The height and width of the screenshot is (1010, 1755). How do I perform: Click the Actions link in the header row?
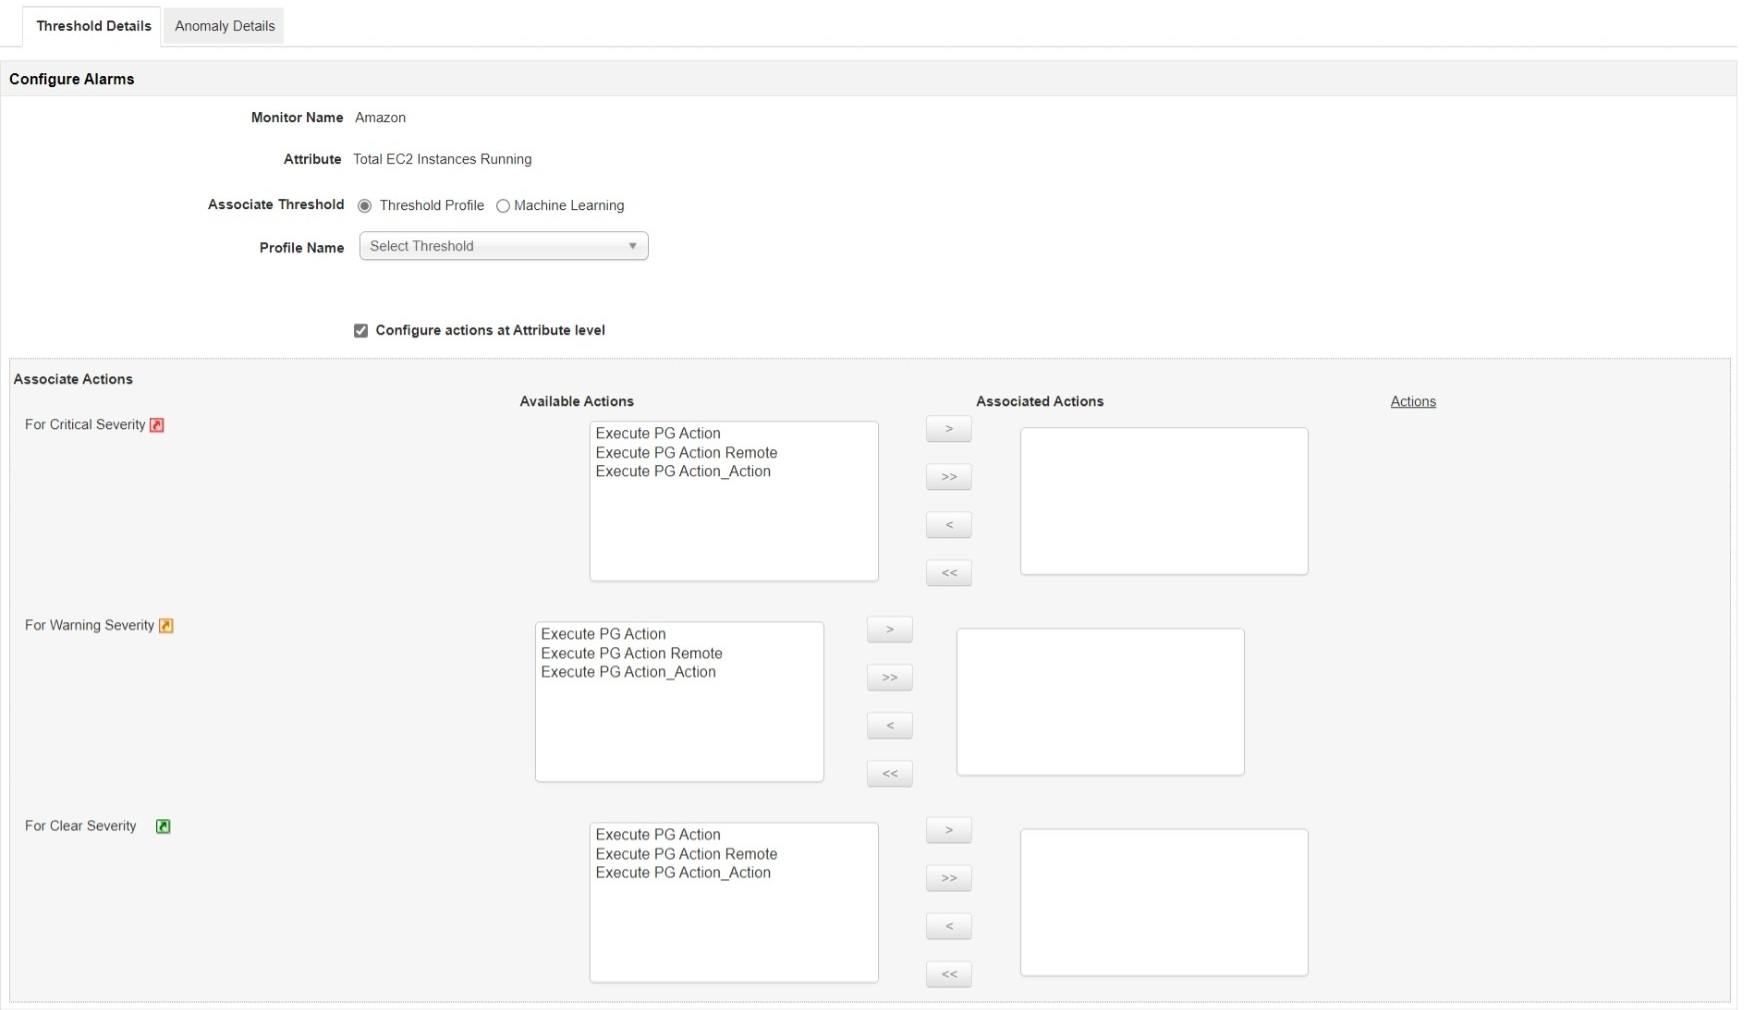tap(1413, 401)
